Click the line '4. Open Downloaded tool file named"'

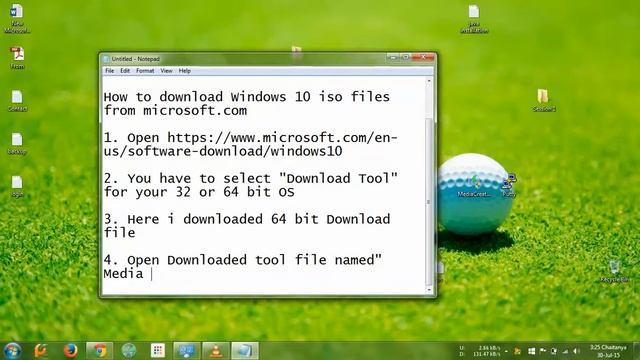(243, 260)
